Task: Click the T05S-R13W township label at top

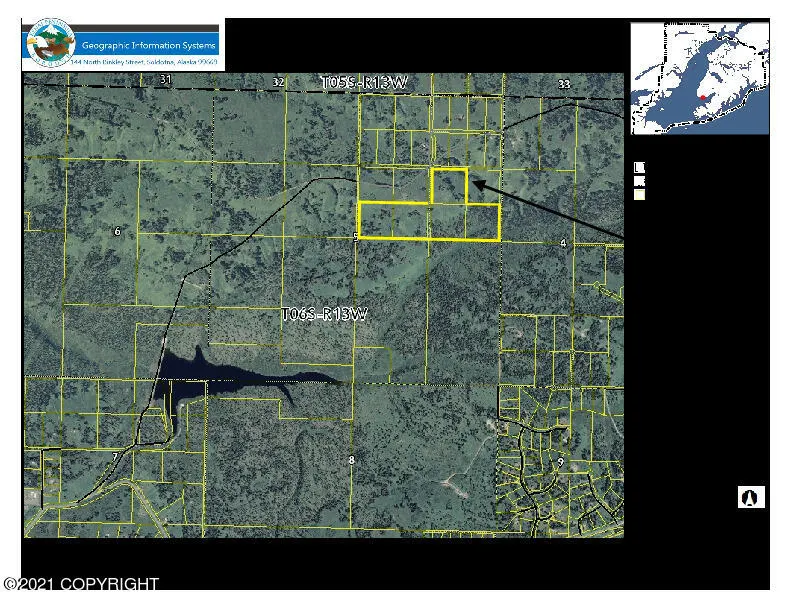Action: (364, 82)
